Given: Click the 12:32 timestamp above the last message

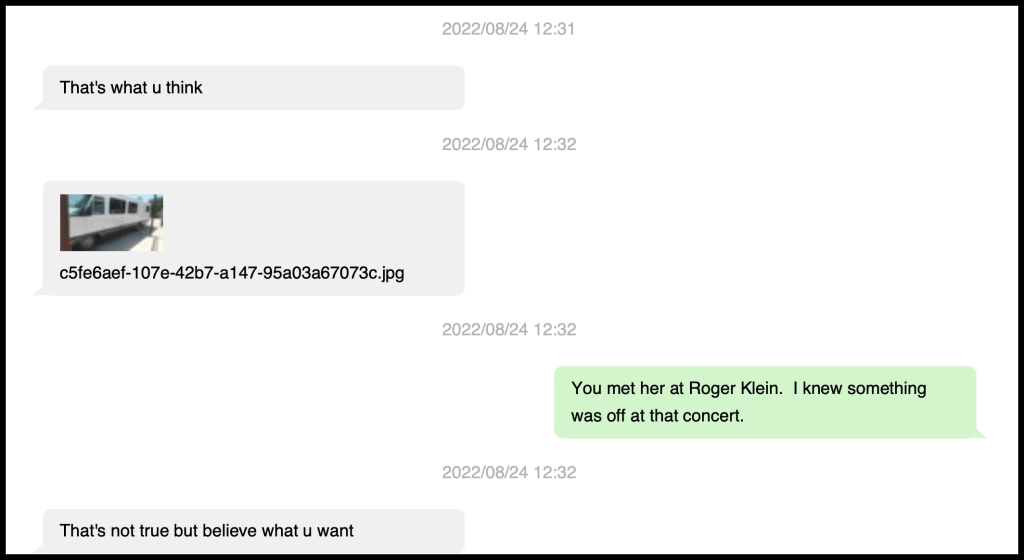Looking at the screenshot, I should pyautogui.click(x=508, y=472).
